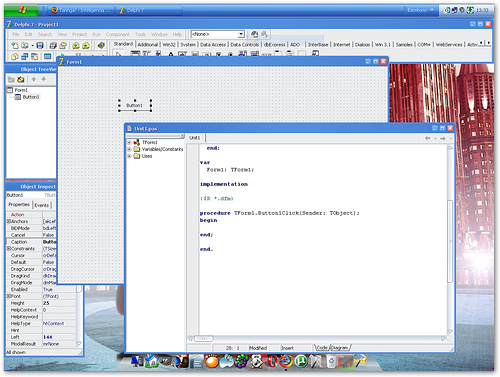Click the second Object TreeView toolbar icon
Viewport: 500px width, 377px height.
point(21,79)
